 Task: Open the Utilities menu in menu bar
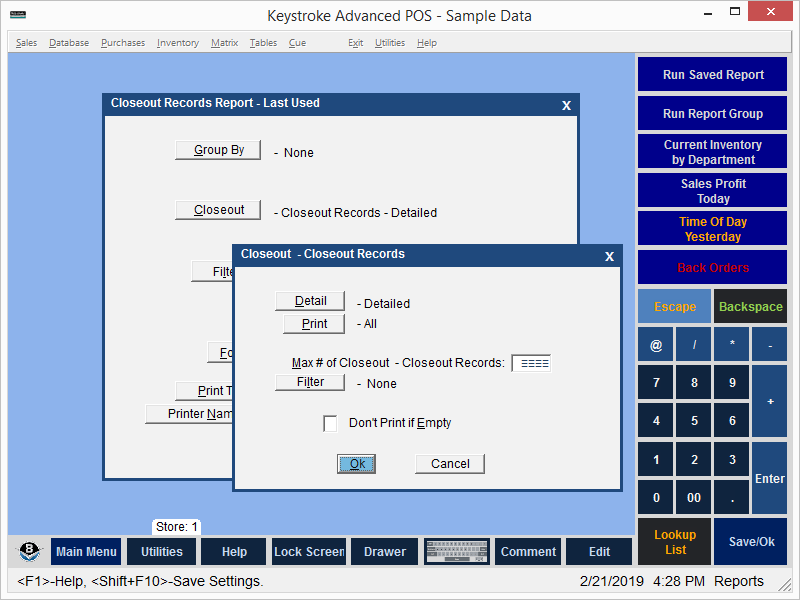(x=389, y=43)
